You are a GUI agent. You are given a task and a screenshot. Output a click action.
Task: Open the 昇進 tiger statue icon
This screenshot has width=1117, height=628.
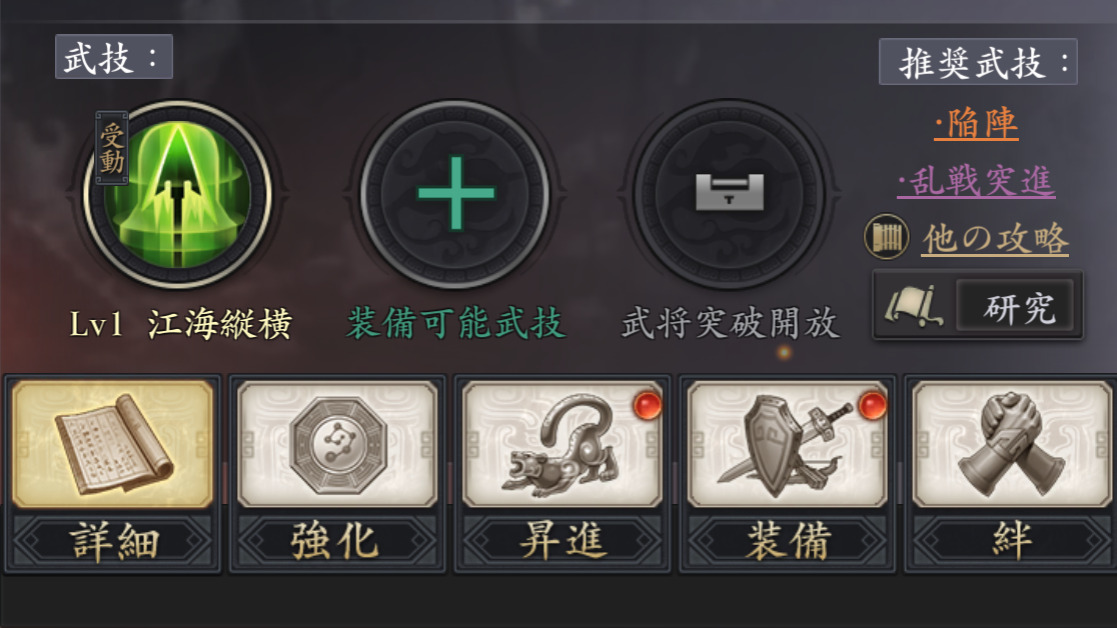pyautogui.click(x=562, y=444)
